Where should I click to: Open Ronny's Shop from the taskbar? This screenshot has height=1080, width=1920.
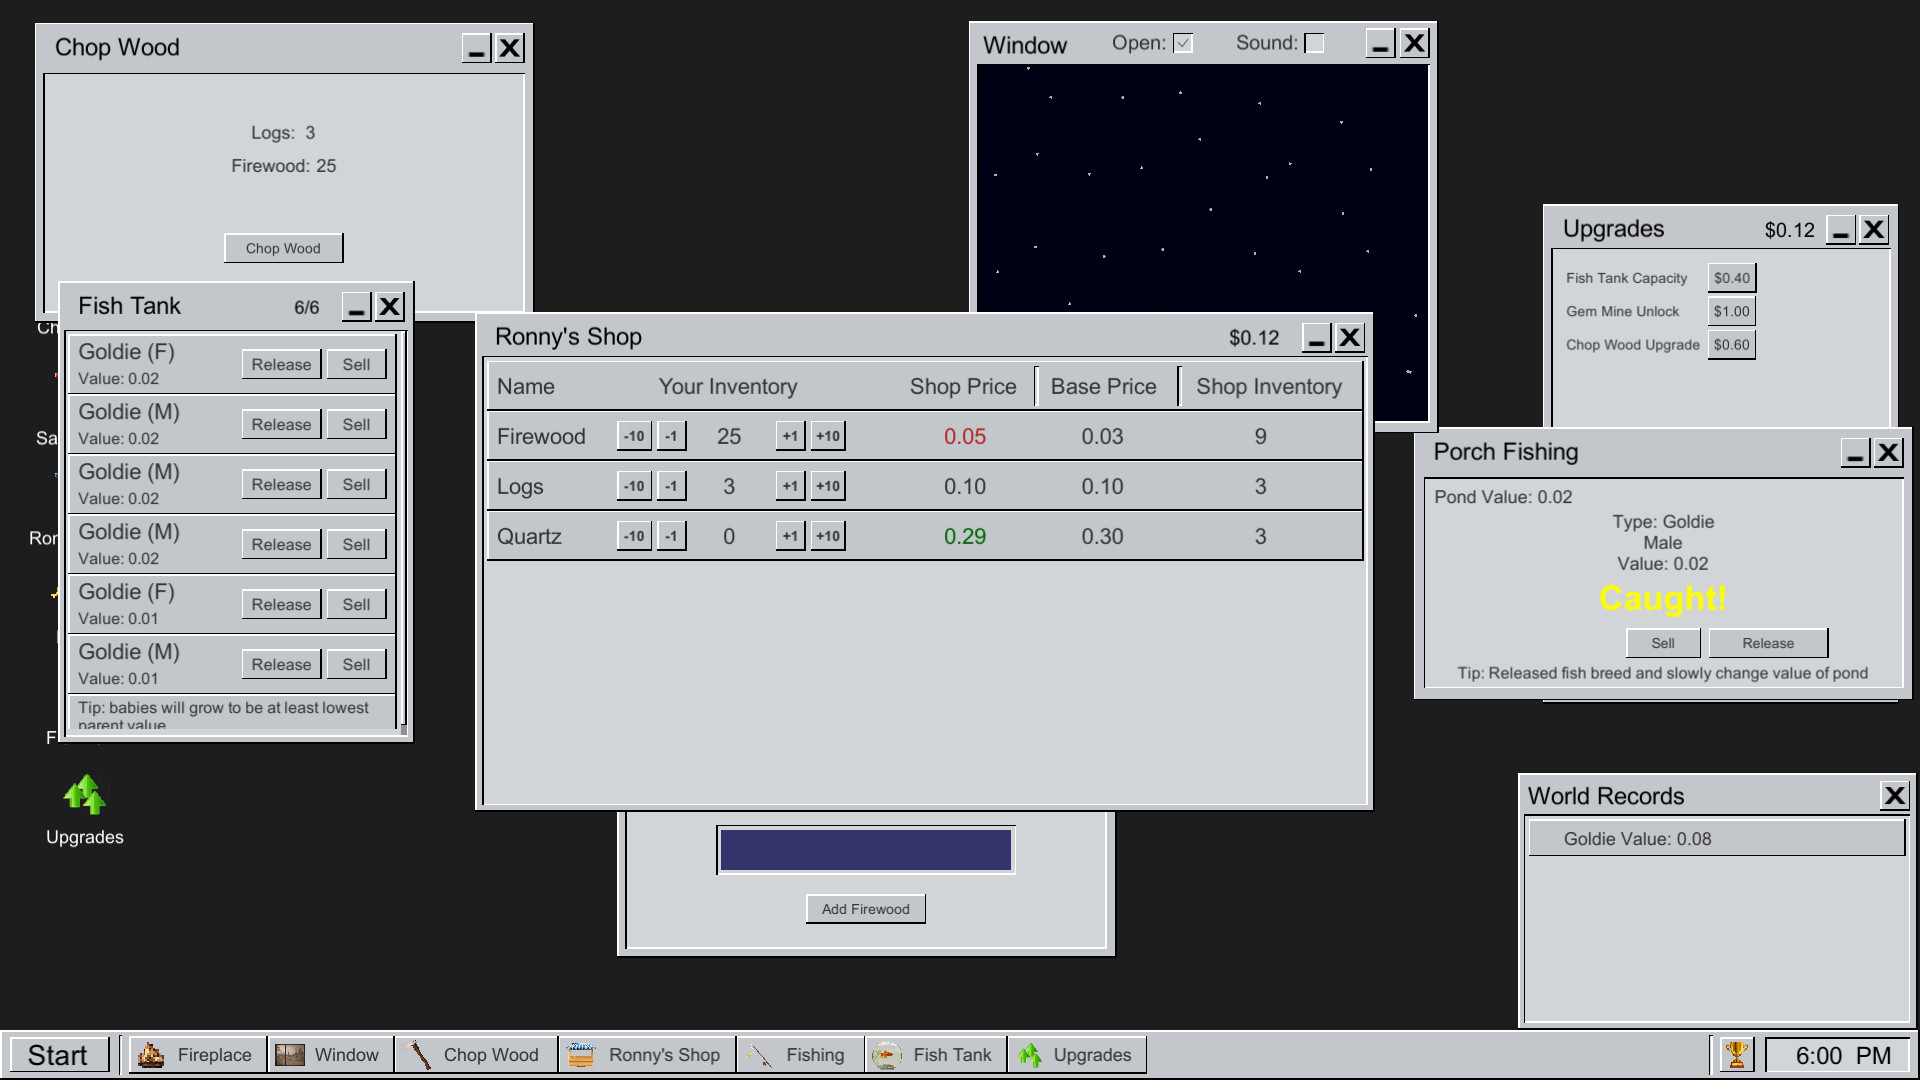coord(646,1055)
